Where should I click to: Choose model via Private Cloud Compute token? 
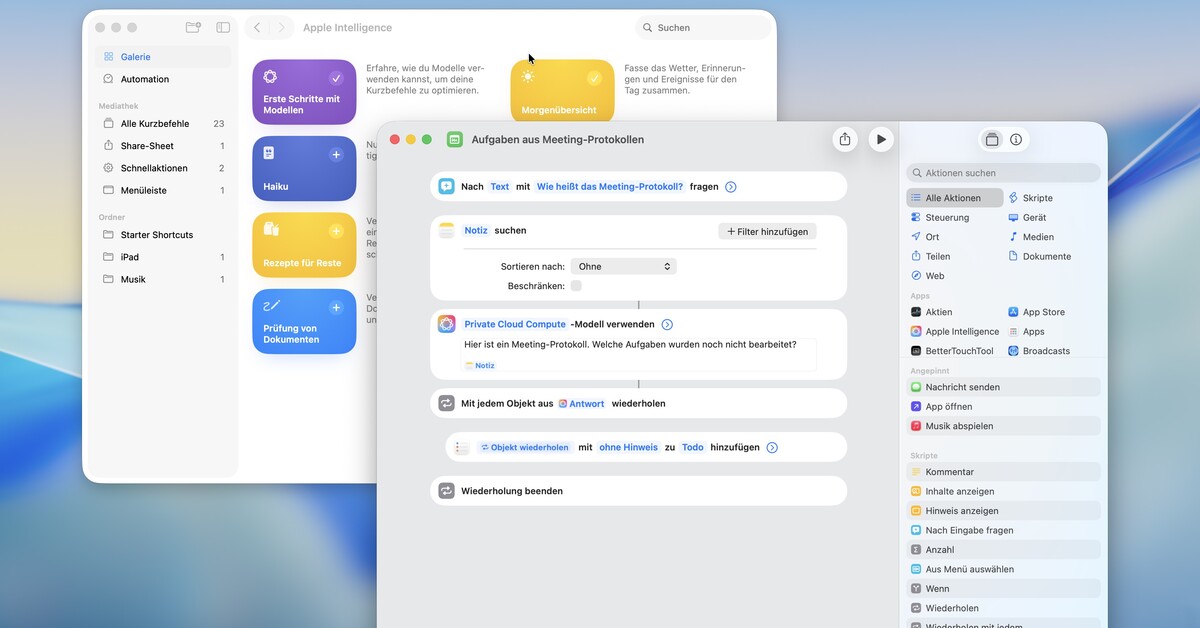coord(515,324)
